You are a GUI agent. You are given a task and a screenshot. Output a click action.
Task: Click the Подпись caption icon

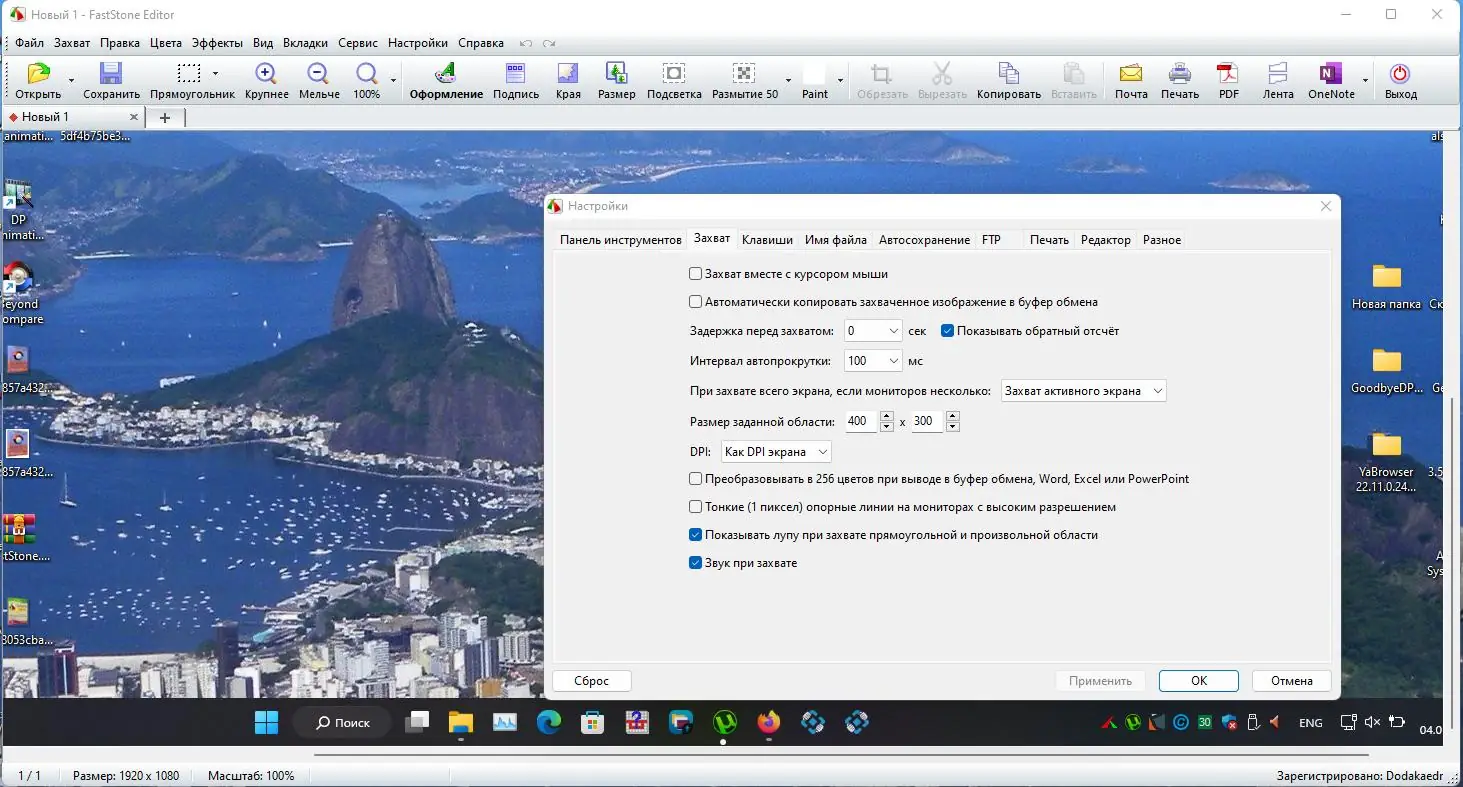516,75
